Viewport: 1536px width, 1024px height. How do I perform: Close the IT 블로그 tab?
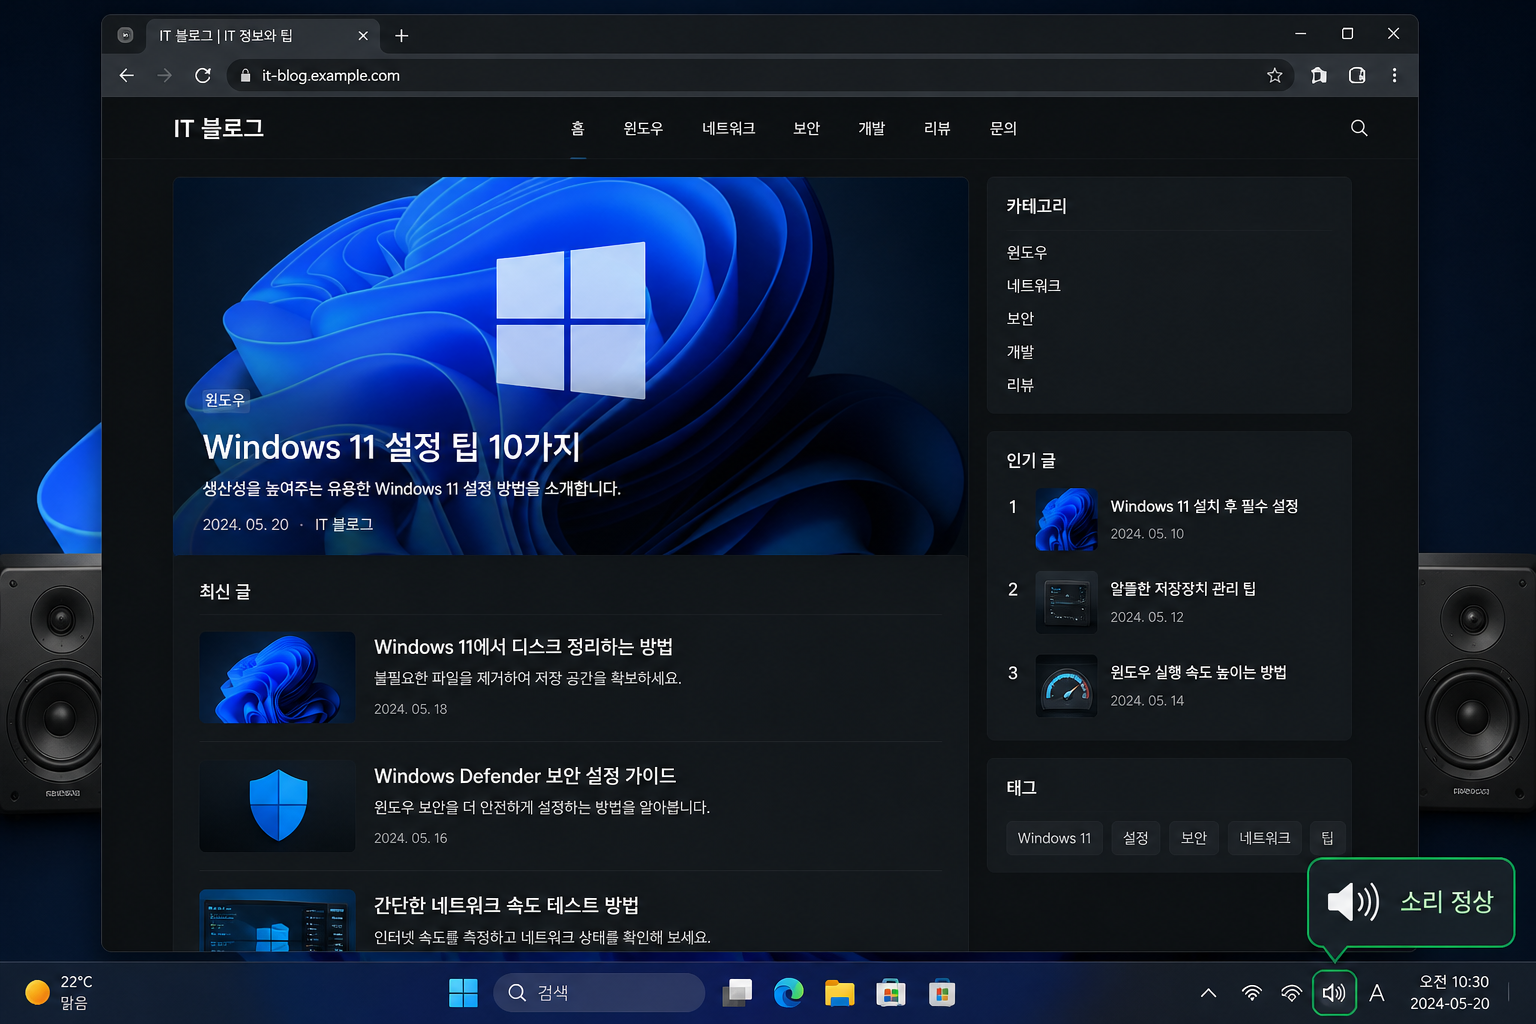click(x=363, y=36)
